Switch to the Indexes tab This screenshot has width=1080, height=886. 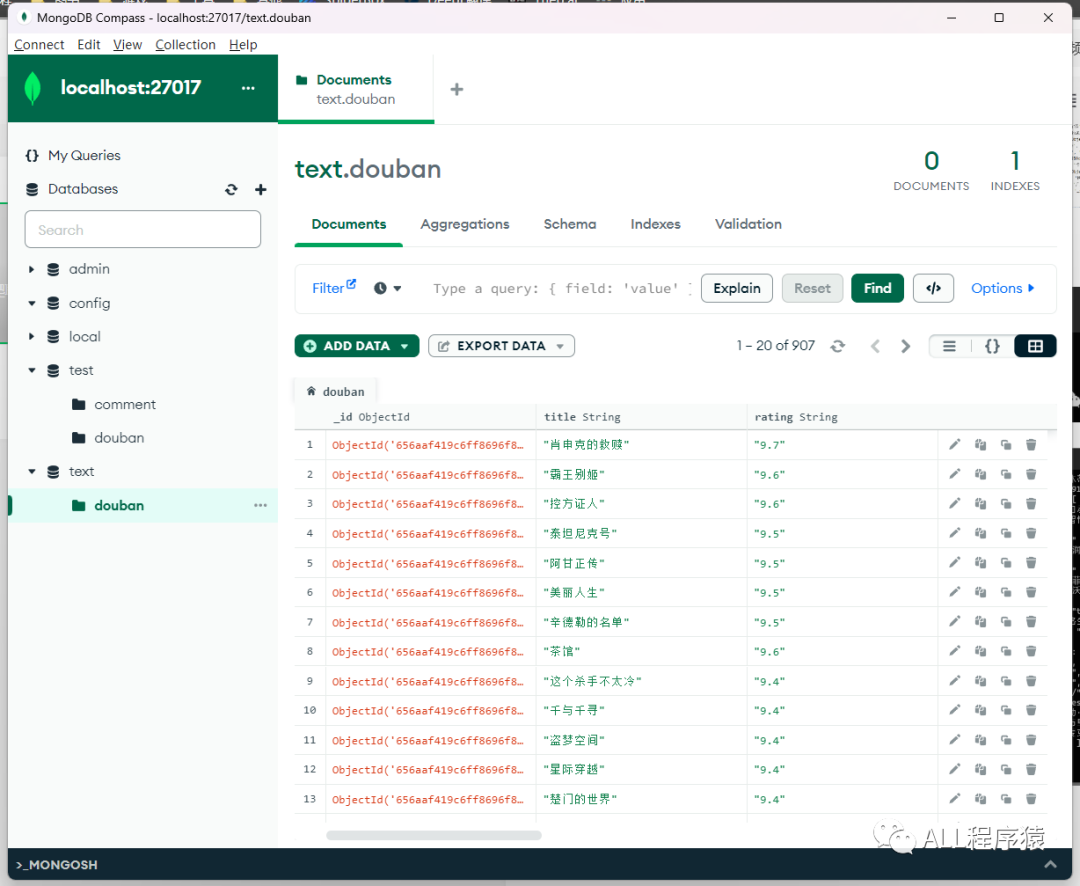(655, 224)
